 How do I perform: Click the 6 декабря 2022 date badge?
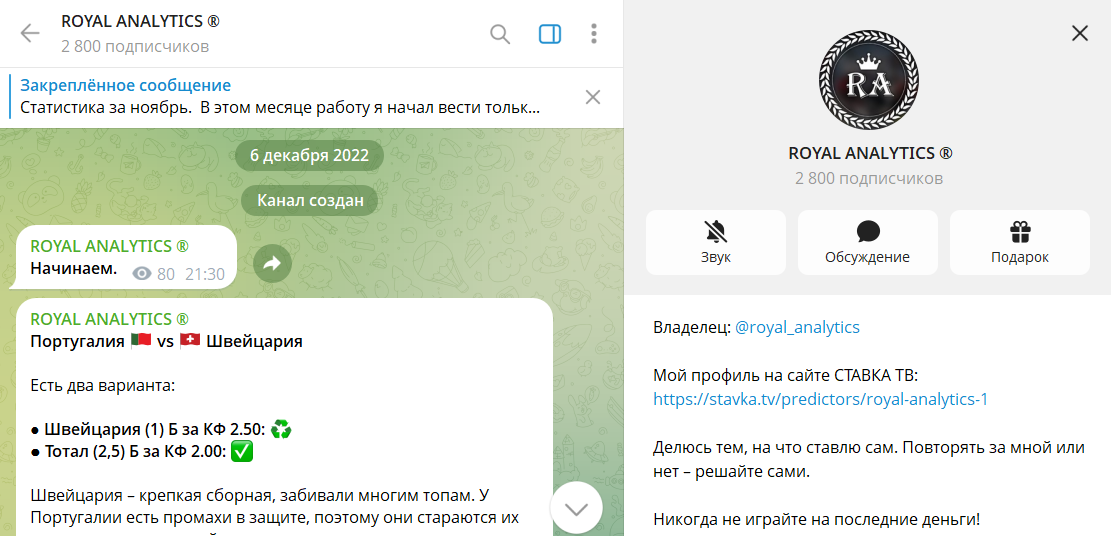tap(309, 155)
